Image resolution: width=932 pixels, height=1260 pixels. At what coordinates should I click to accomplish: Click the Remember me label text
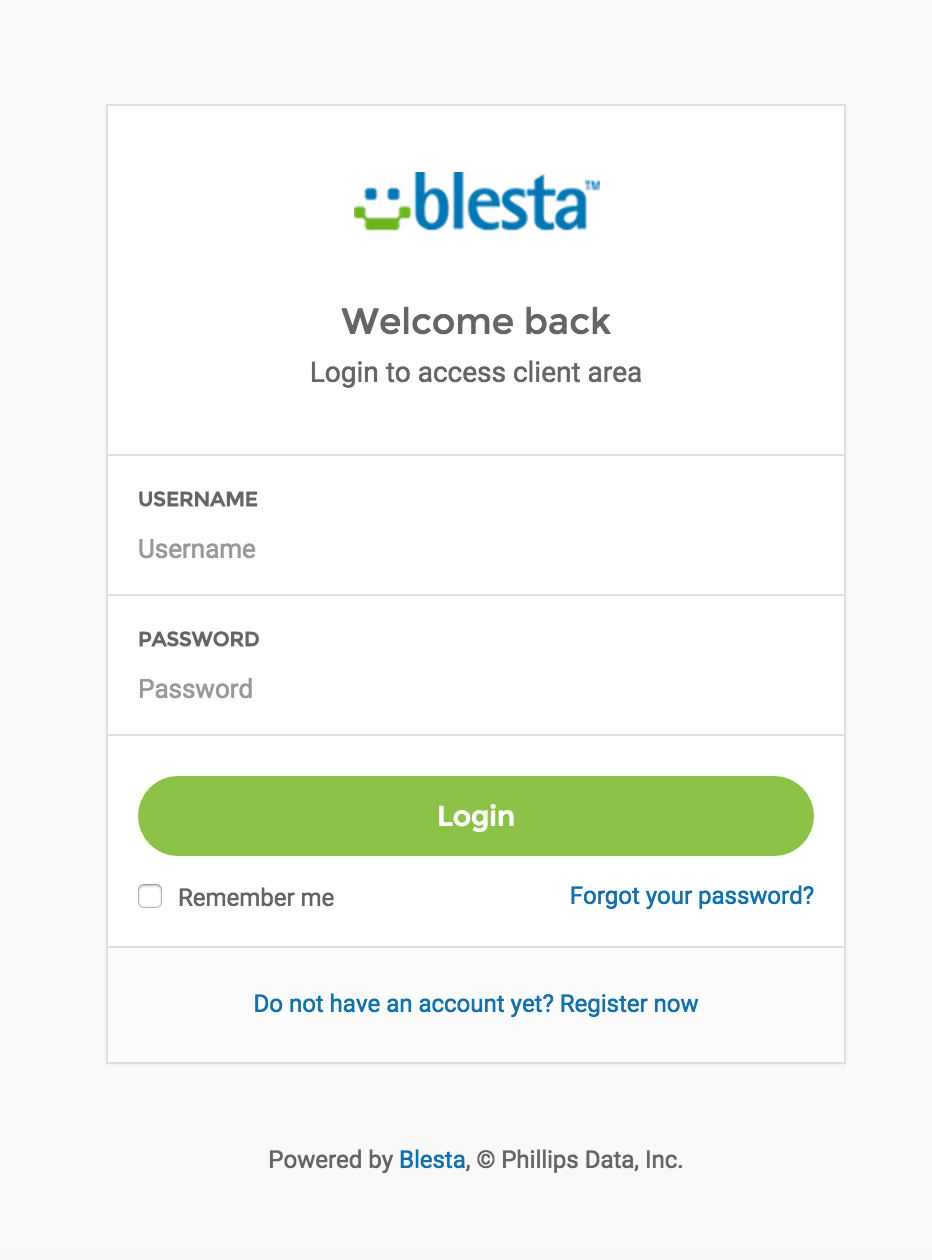point(256,898)
